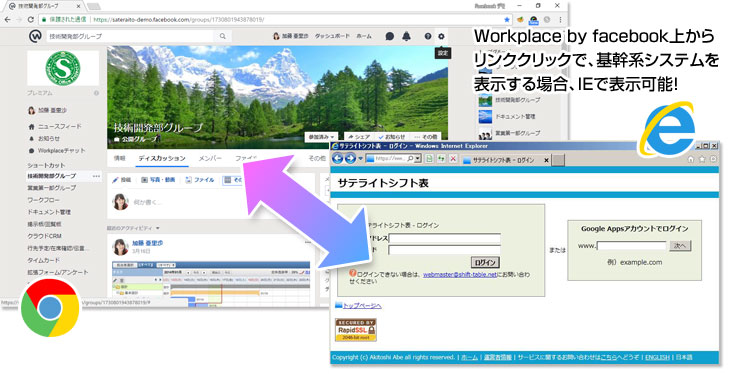Expand the 最近のアクティビティ sort dropdown
Image resolution: width=730 pixels, height=374 pixels.
pos(134,228)
